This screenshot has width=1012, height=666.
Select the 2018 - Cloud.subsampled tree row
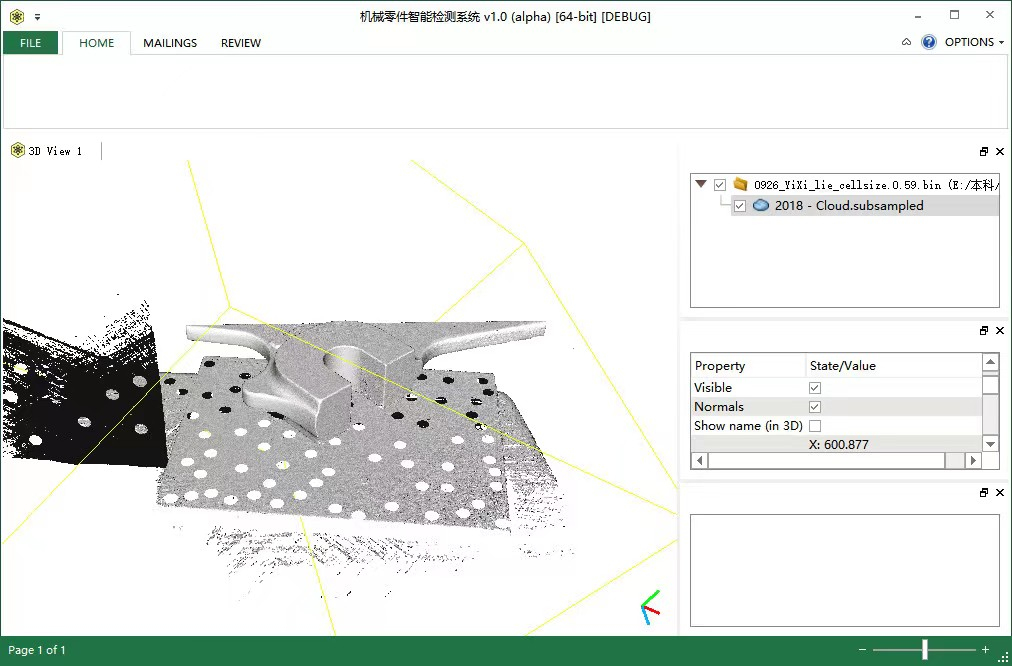(x=864, y=206)
